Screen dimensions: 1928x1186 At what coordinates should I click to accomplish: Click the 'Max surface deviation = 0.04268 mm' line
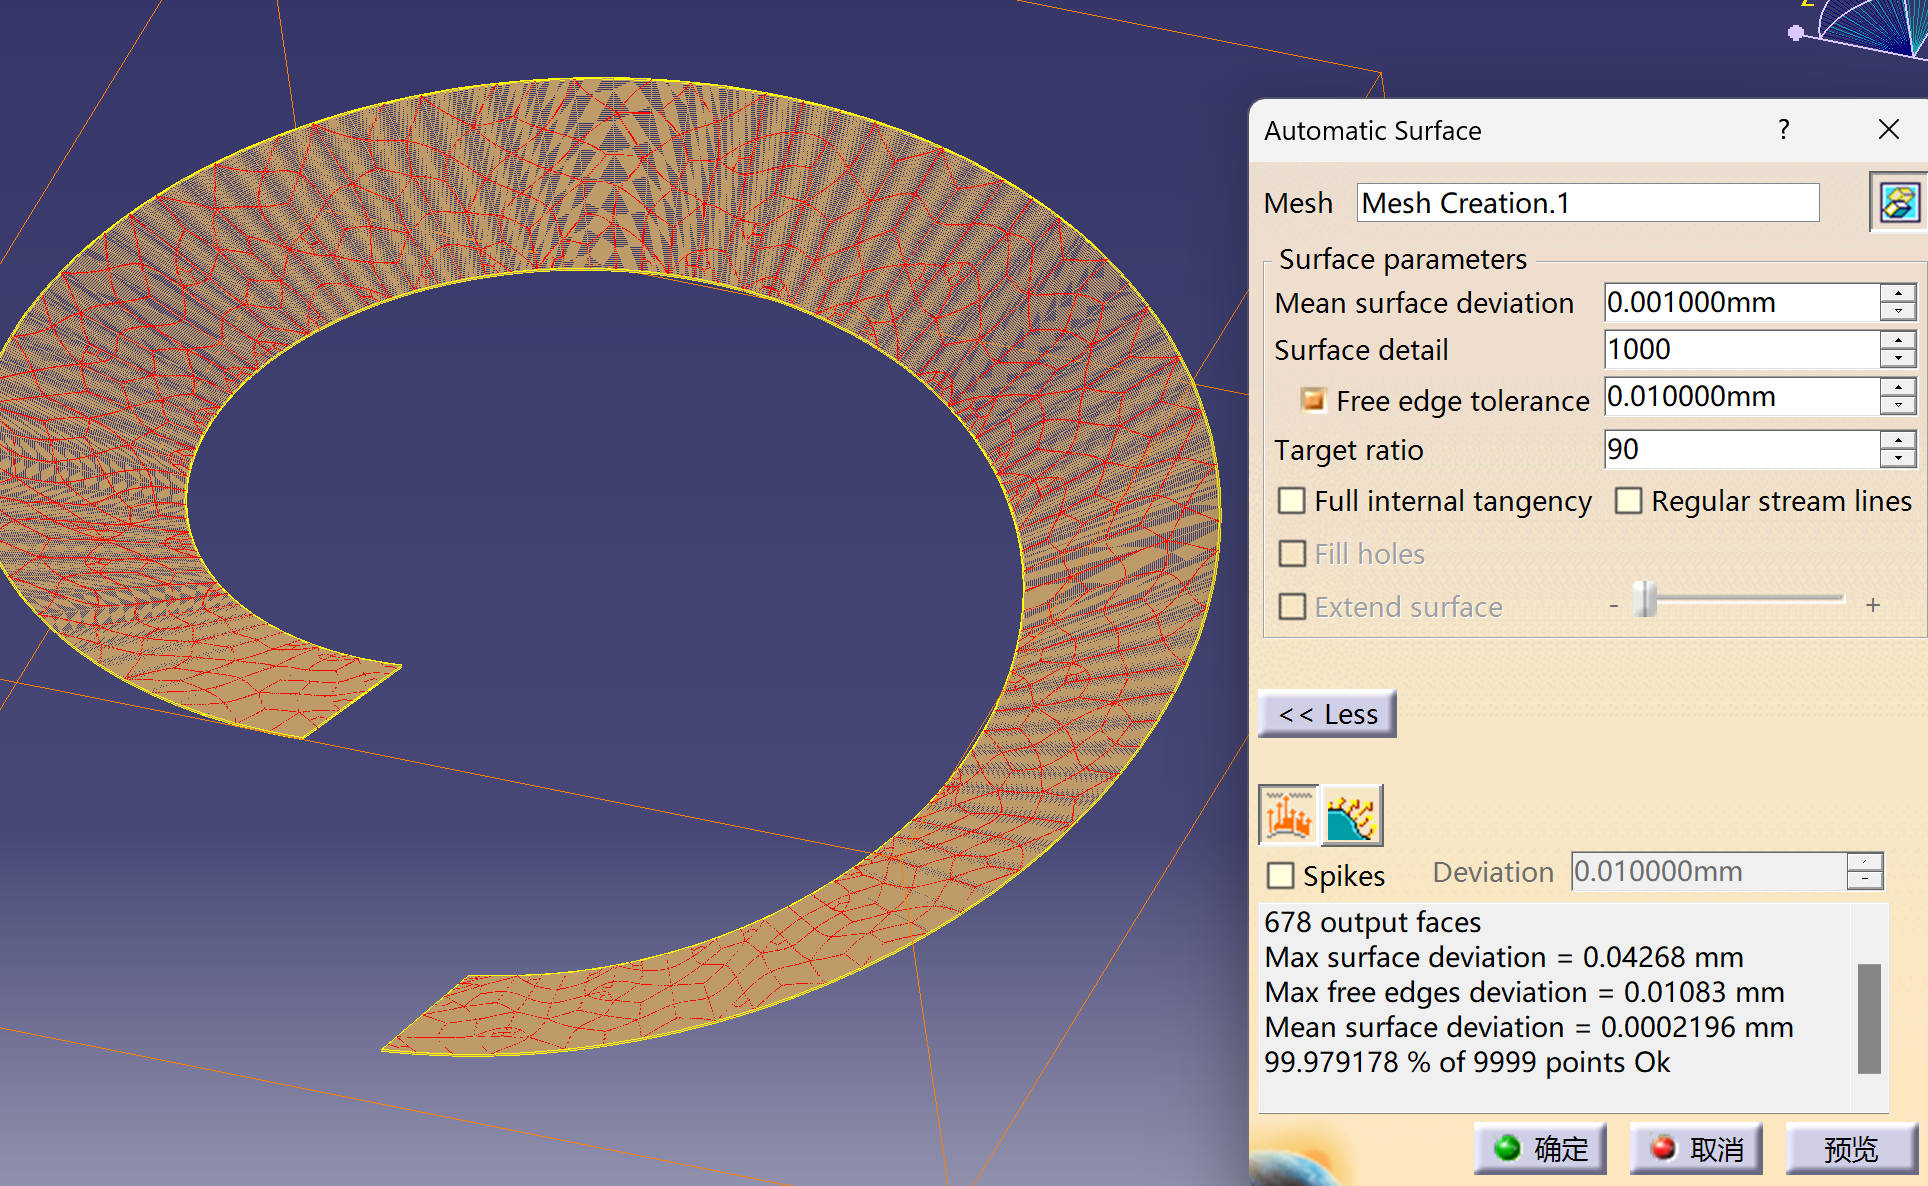click(x=1504, y=957)
